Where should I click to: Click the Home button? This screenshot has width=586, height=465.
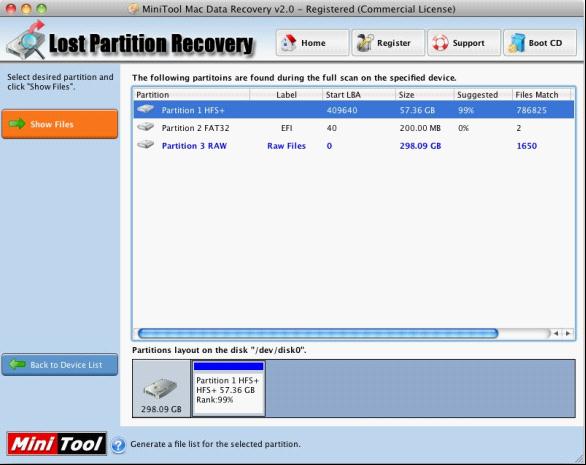point(312,43)
